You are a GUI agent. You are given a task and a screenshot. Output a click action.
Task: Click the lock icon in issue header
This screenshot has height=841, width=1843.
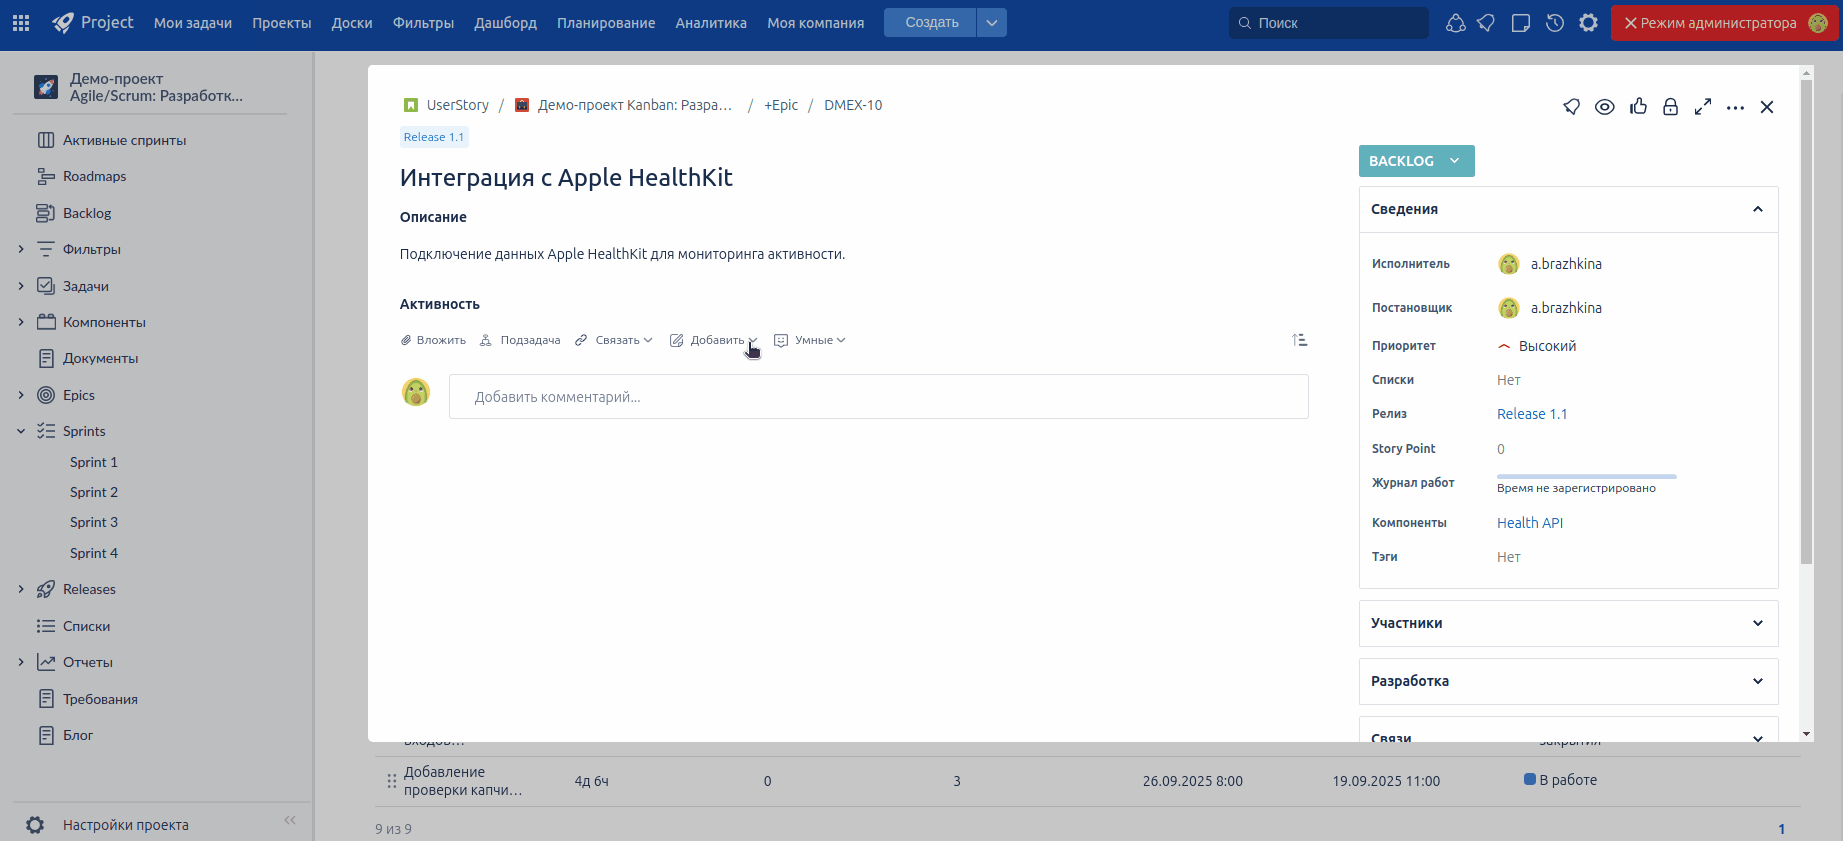point(1670,107)
